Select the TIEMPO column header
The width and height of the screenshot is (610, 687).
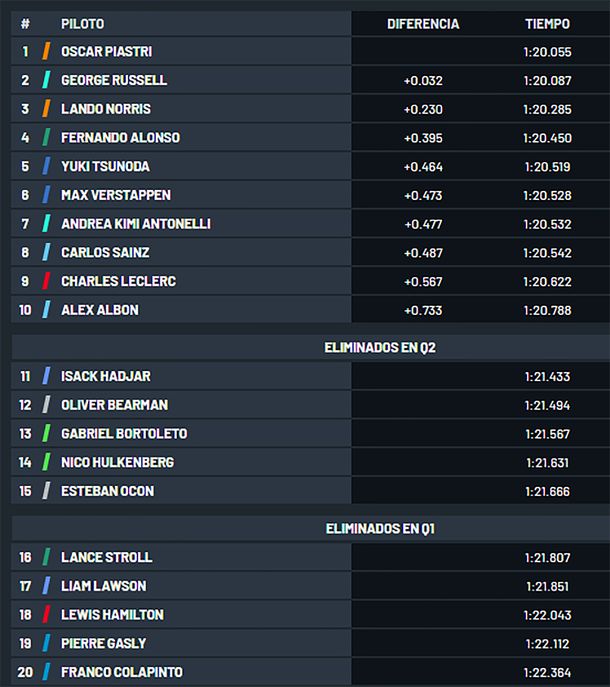coord(547,23)
